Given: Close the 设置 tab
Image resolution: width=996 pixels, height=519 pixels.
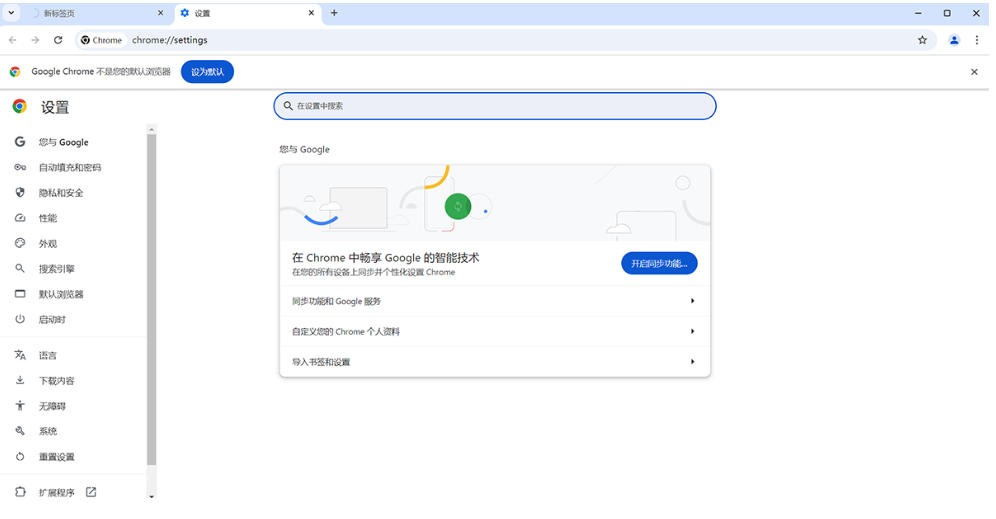Looking at the screenshot, I should click(x=311, y=13).
